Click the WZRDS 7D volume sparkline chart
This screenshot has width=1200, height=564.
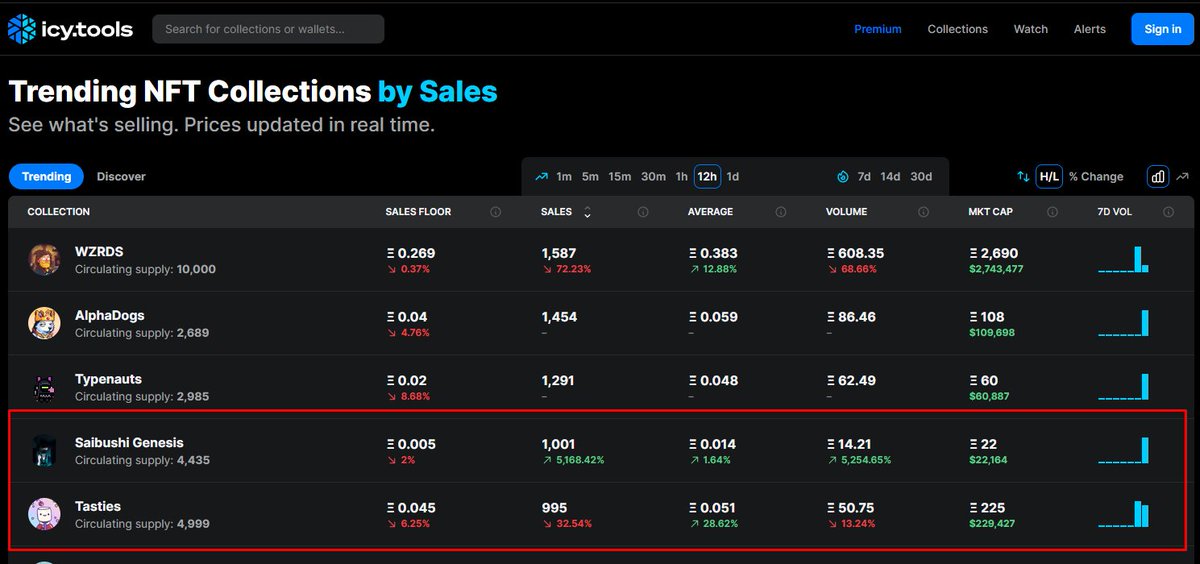pos(1123,260)
